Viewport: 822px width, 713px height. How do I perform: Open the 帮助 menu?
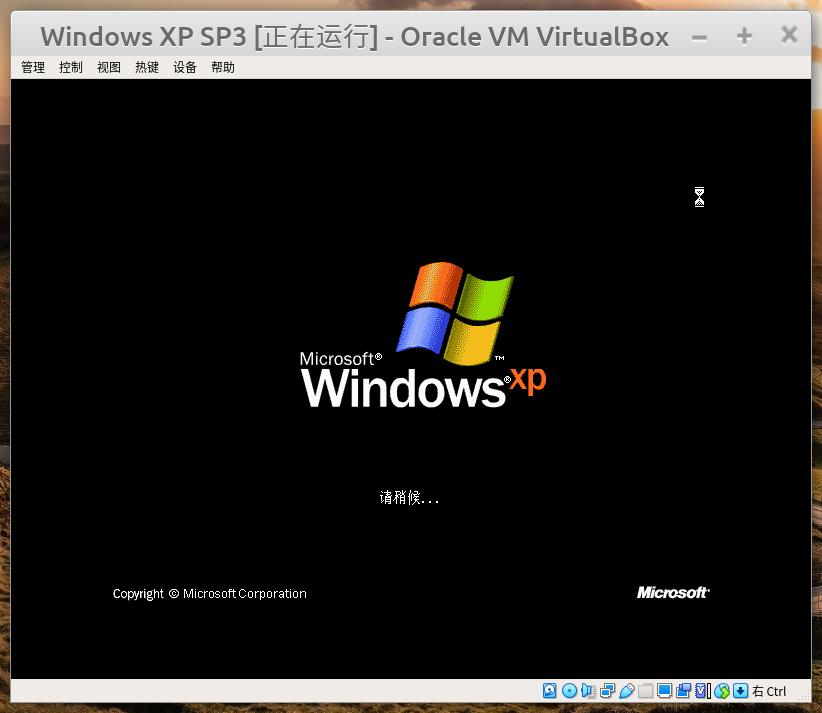[222, 67]
